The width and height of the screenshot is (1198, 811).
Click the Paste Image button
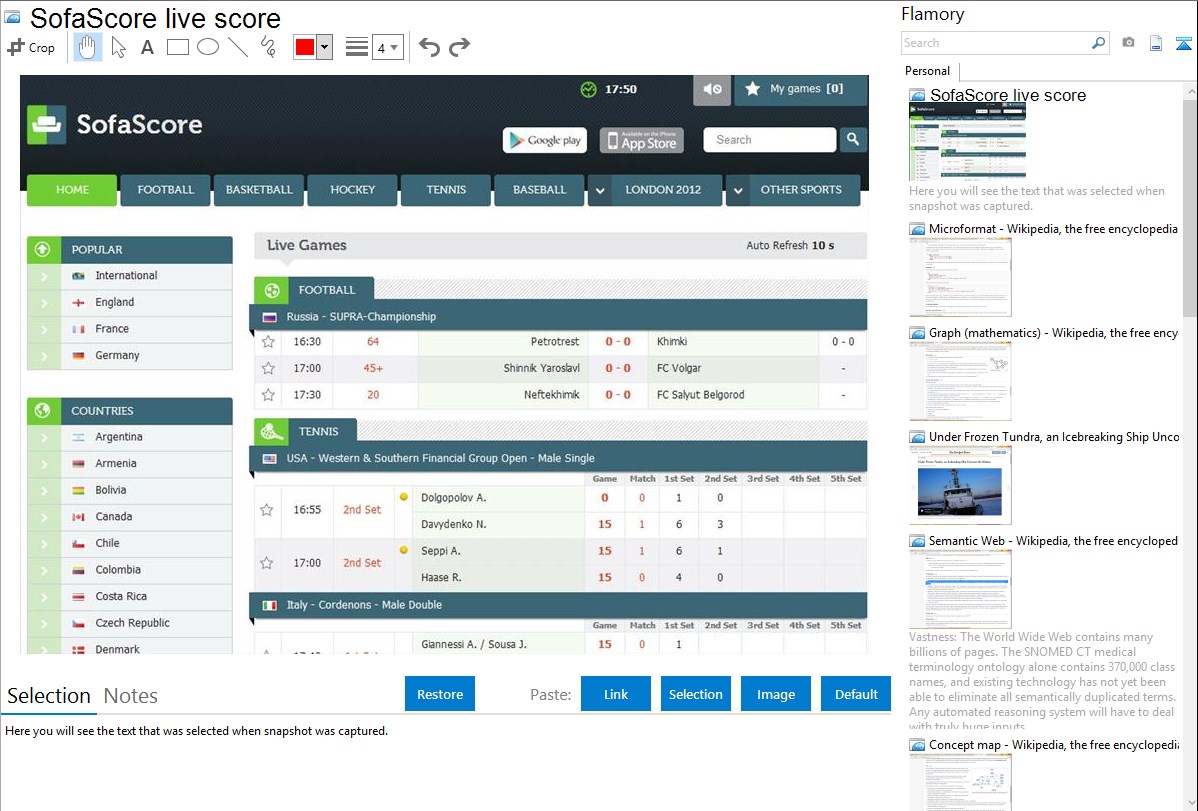pos(775,694)
